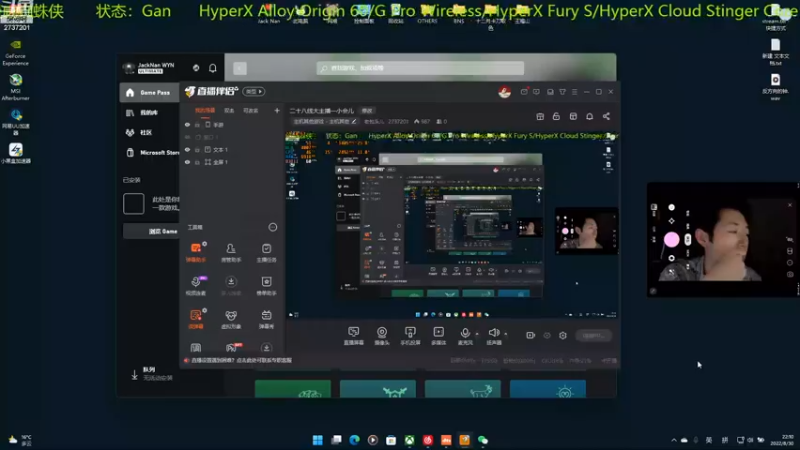Click the unlock icon above the preview

coord(556,116)
